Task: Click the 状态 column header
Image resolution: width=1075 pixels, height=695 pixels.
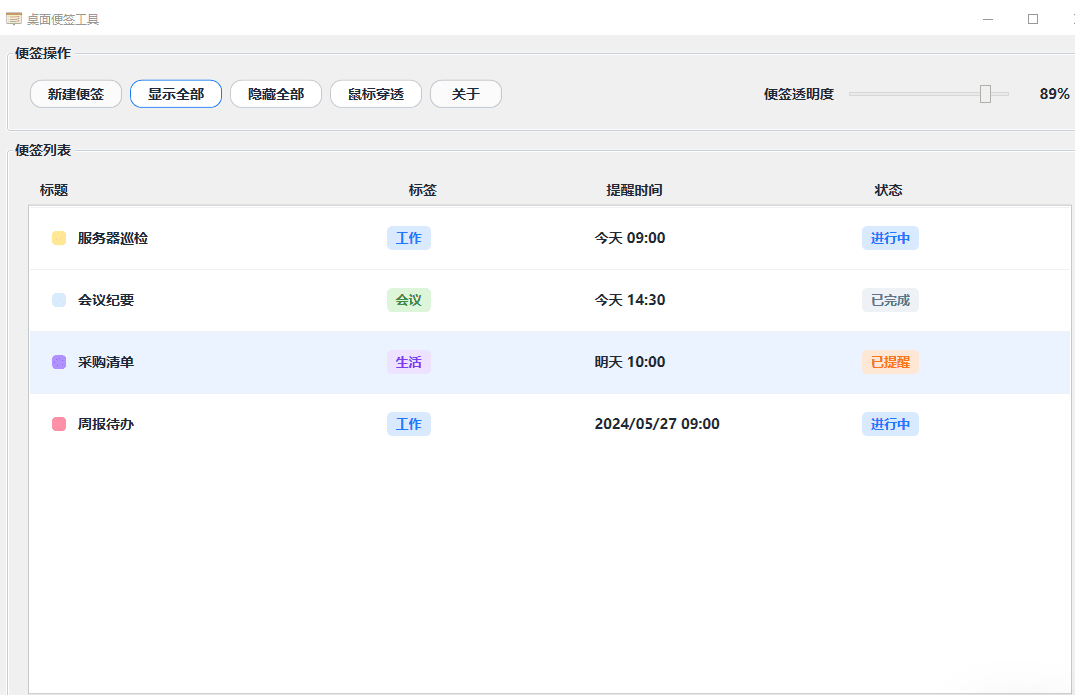Action: coord(889,190)
